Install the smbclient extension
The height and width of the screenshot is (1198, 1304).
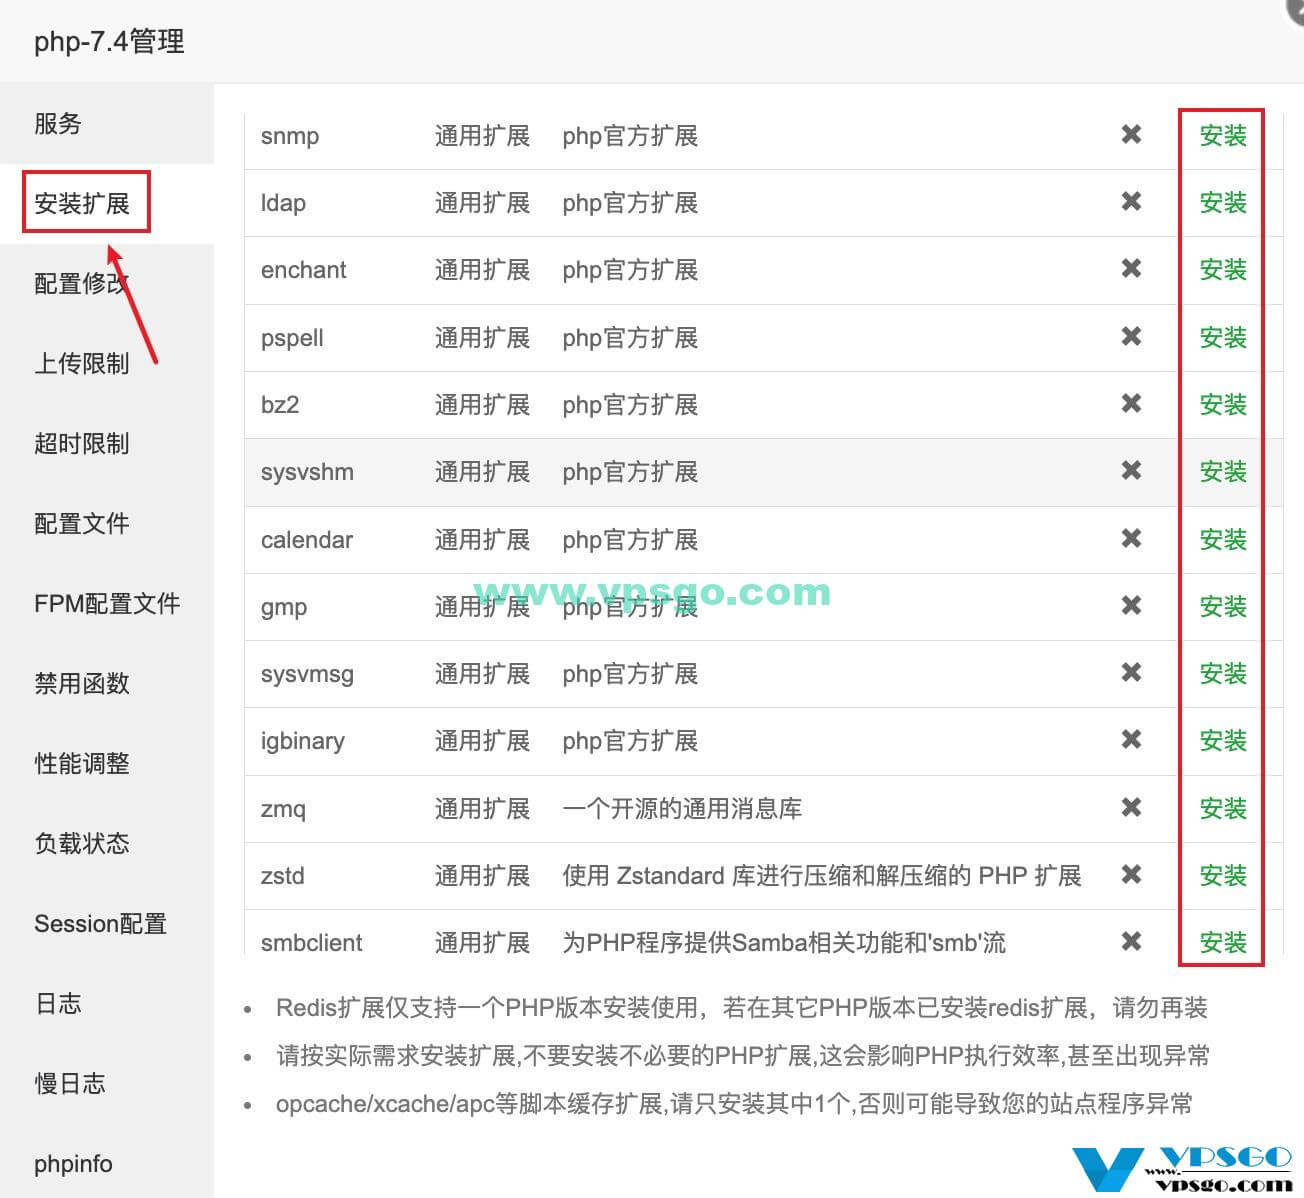pos(1223,943)
